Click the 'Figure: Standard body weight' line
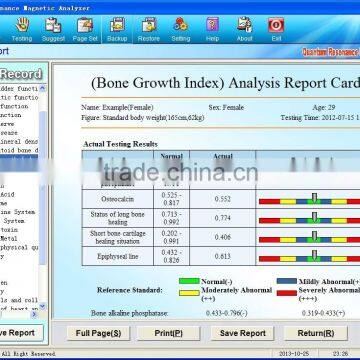Viewport: 360px width, 360px height. pos(143,118)
